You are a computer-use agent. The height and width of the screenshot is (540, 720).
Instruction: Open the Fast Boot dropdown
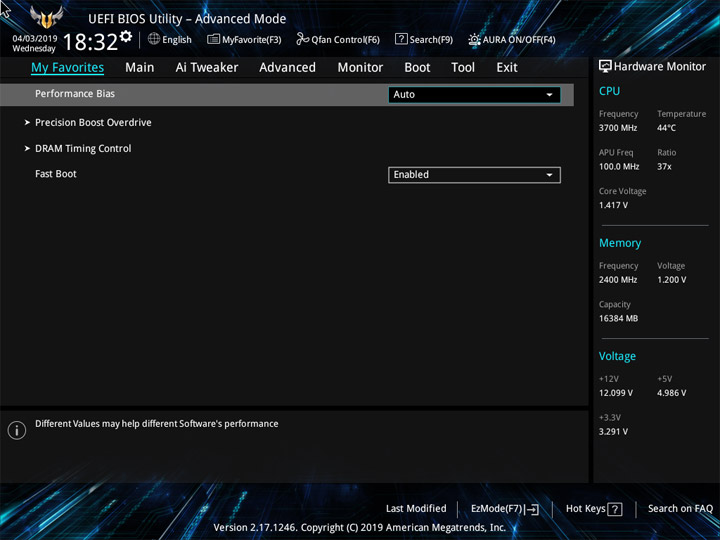pos(474,175)
